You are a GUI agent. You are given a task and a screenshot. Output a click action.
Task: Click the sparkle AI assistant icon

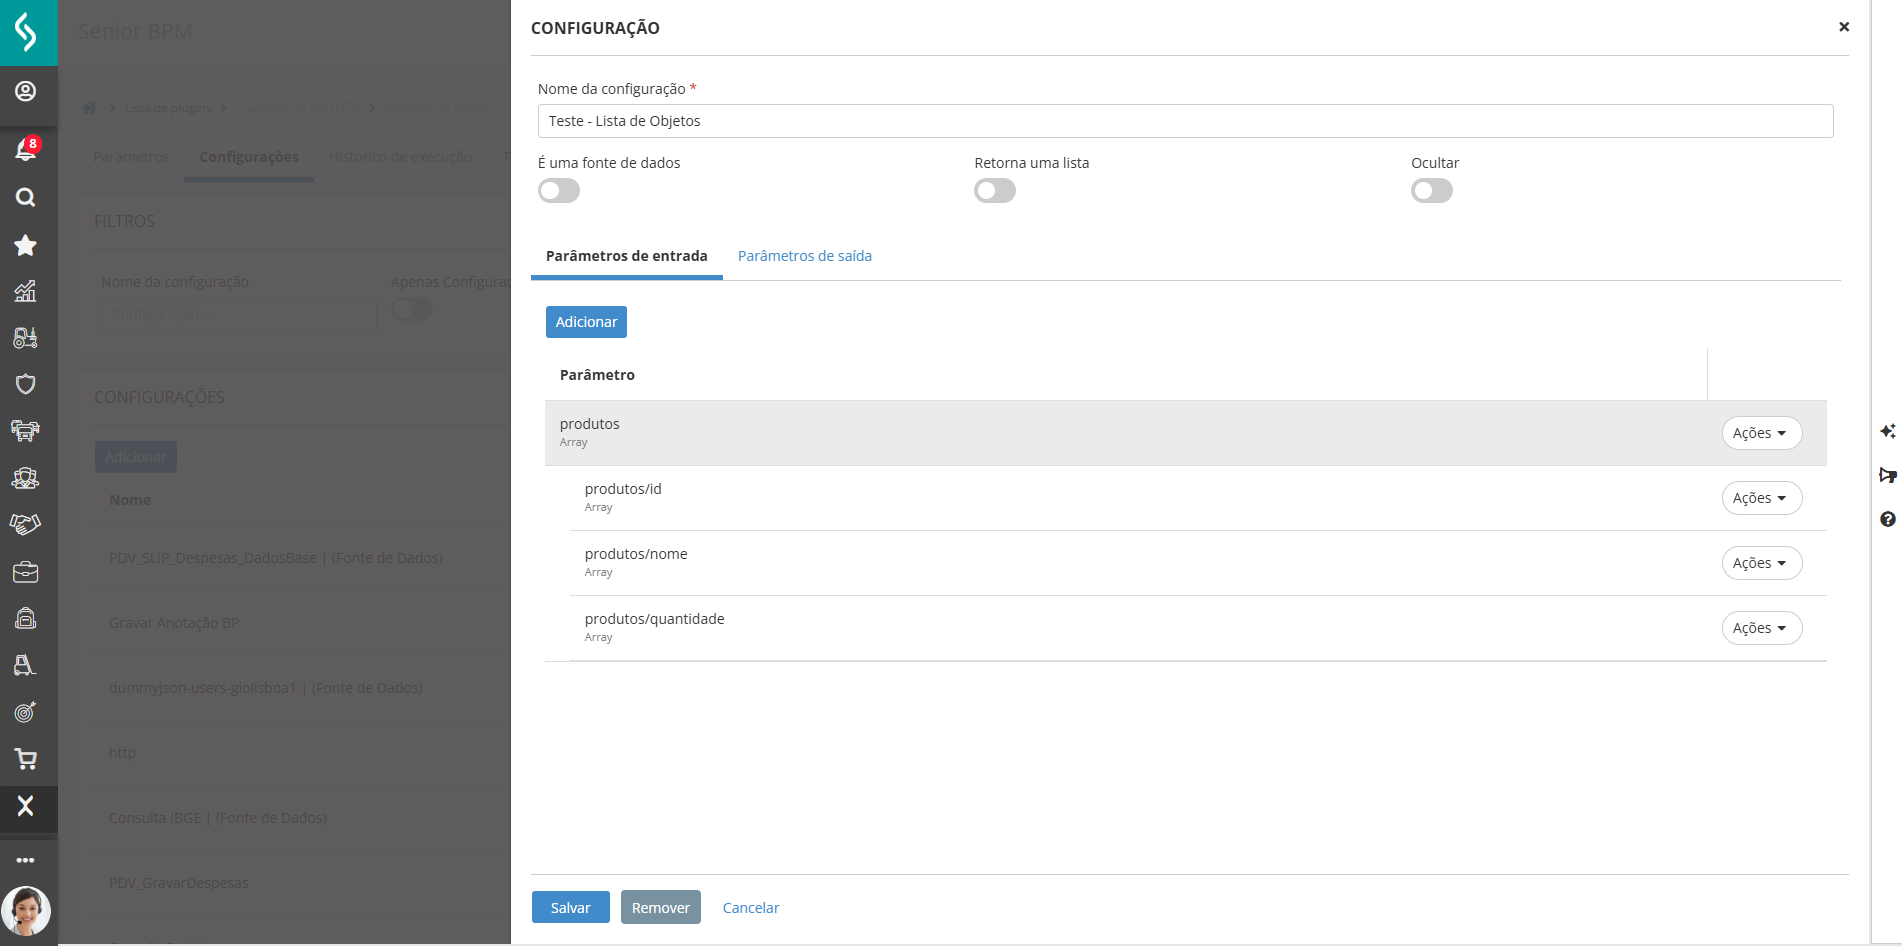pyautogui.click(x=1887, y=431)
